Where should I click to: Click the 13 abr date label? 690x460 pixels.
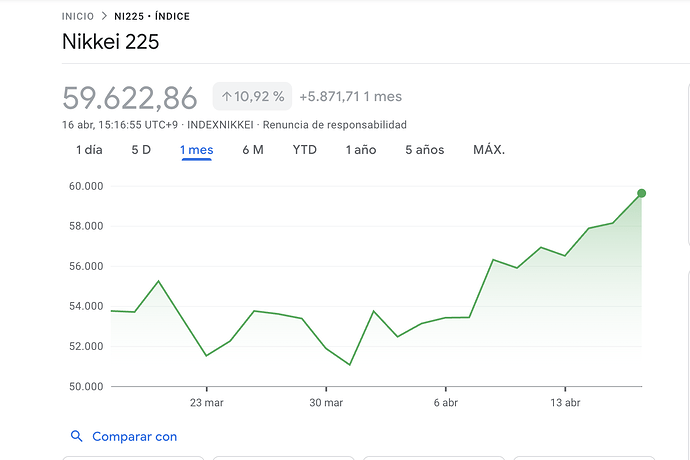(x=565, y=403)
